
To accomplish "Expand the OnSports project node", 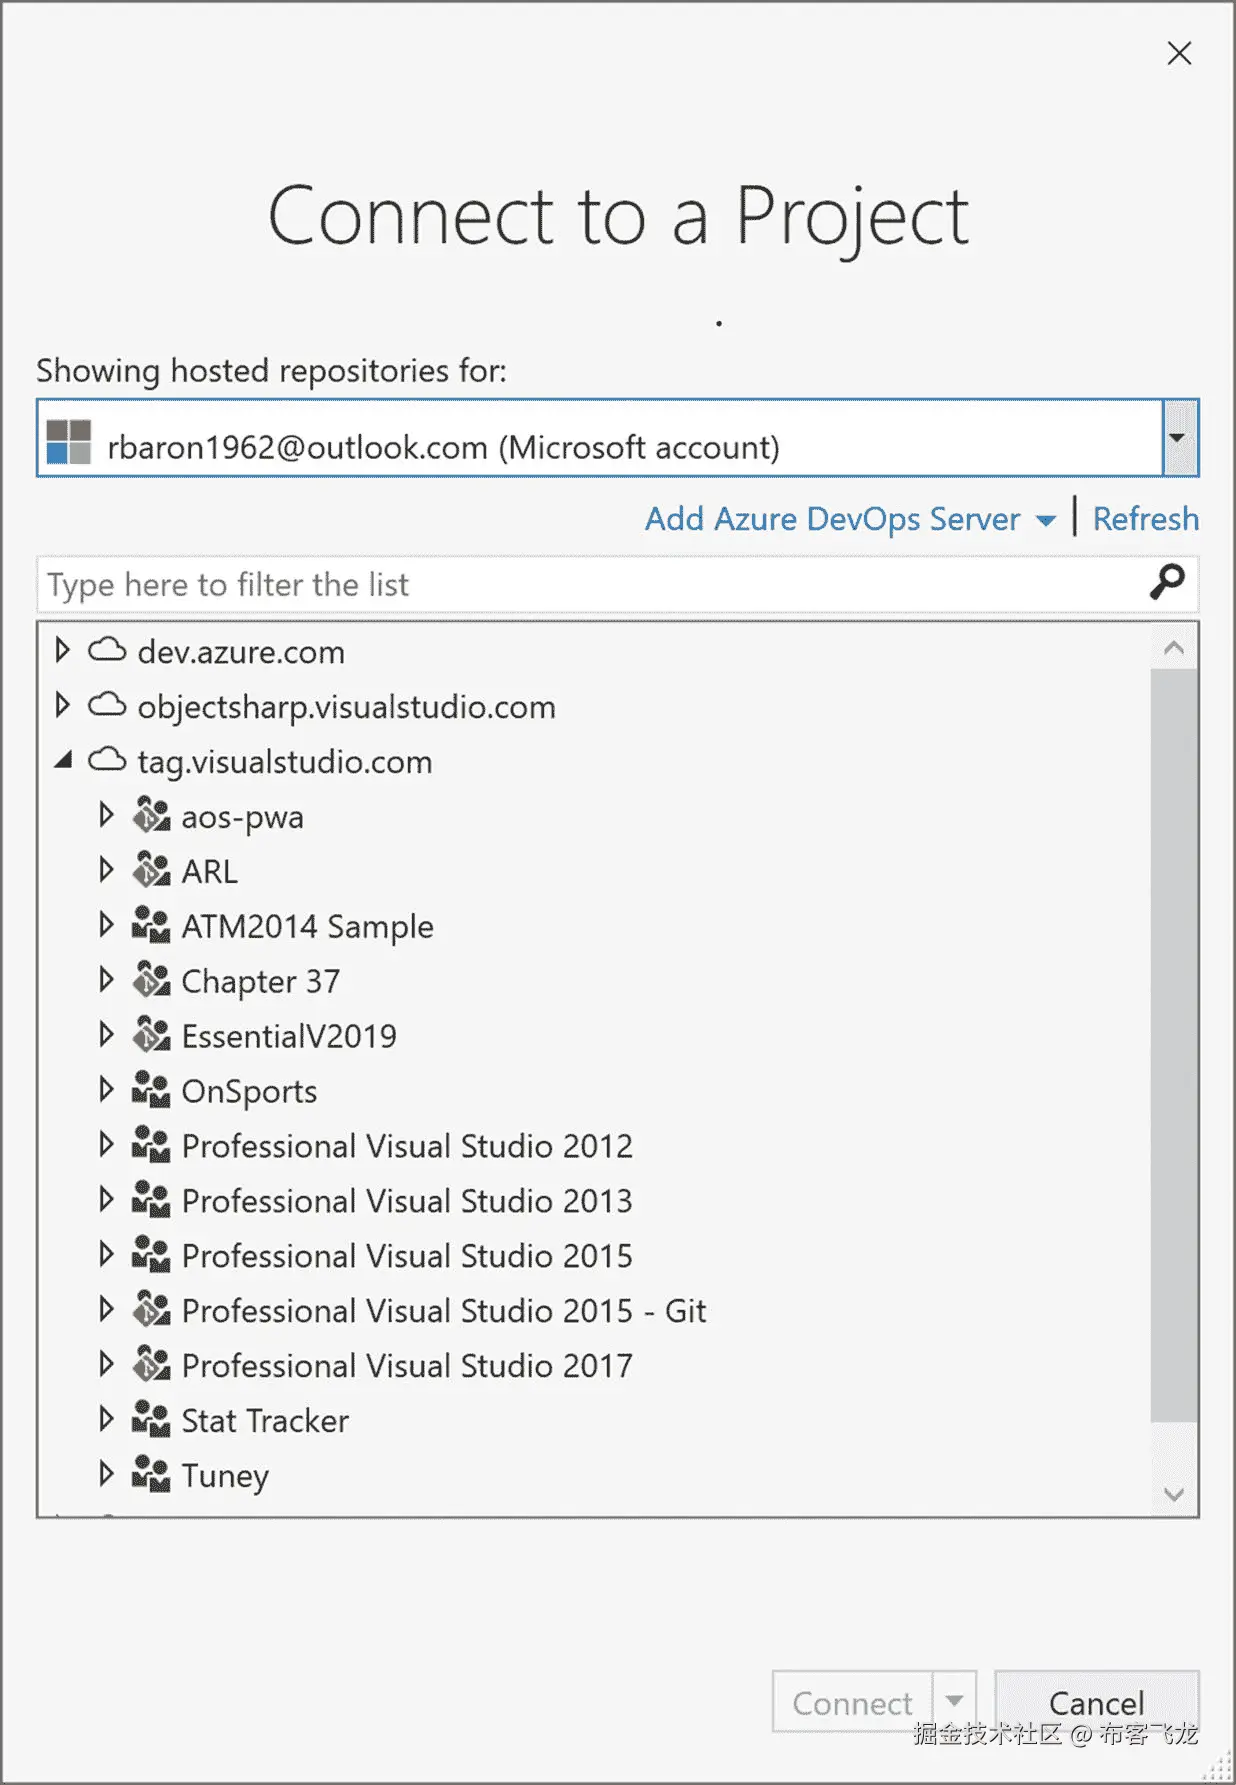I will tap(106, 1090).
